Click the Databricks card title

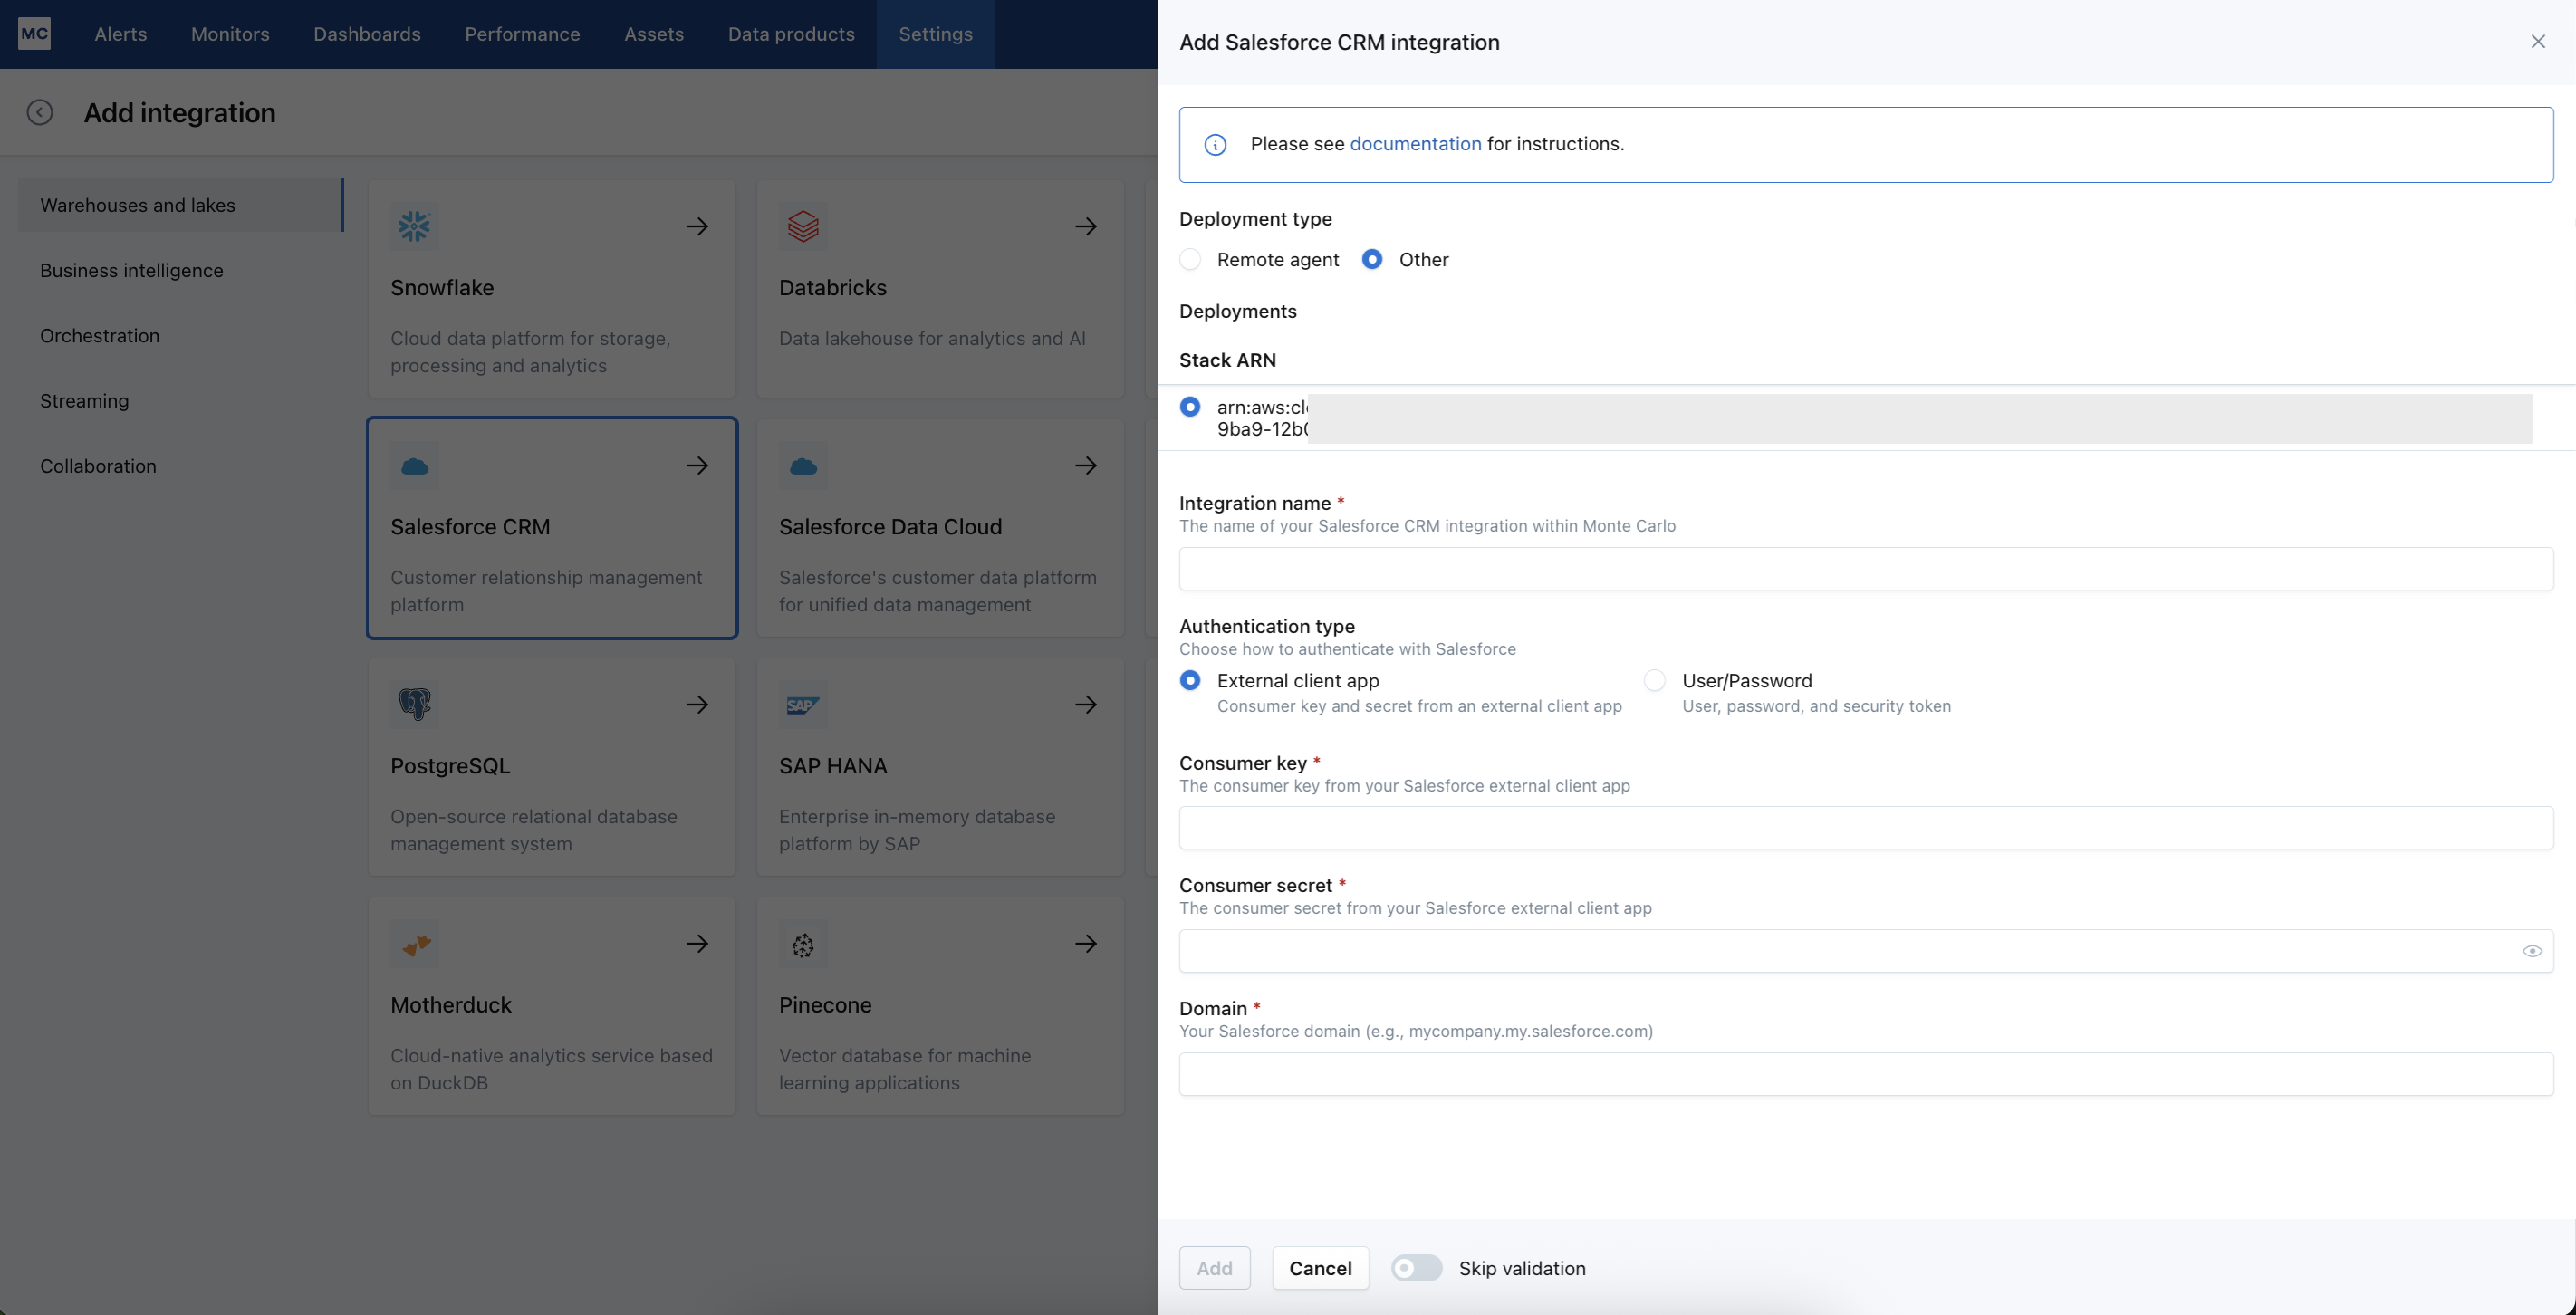[833, 288]
